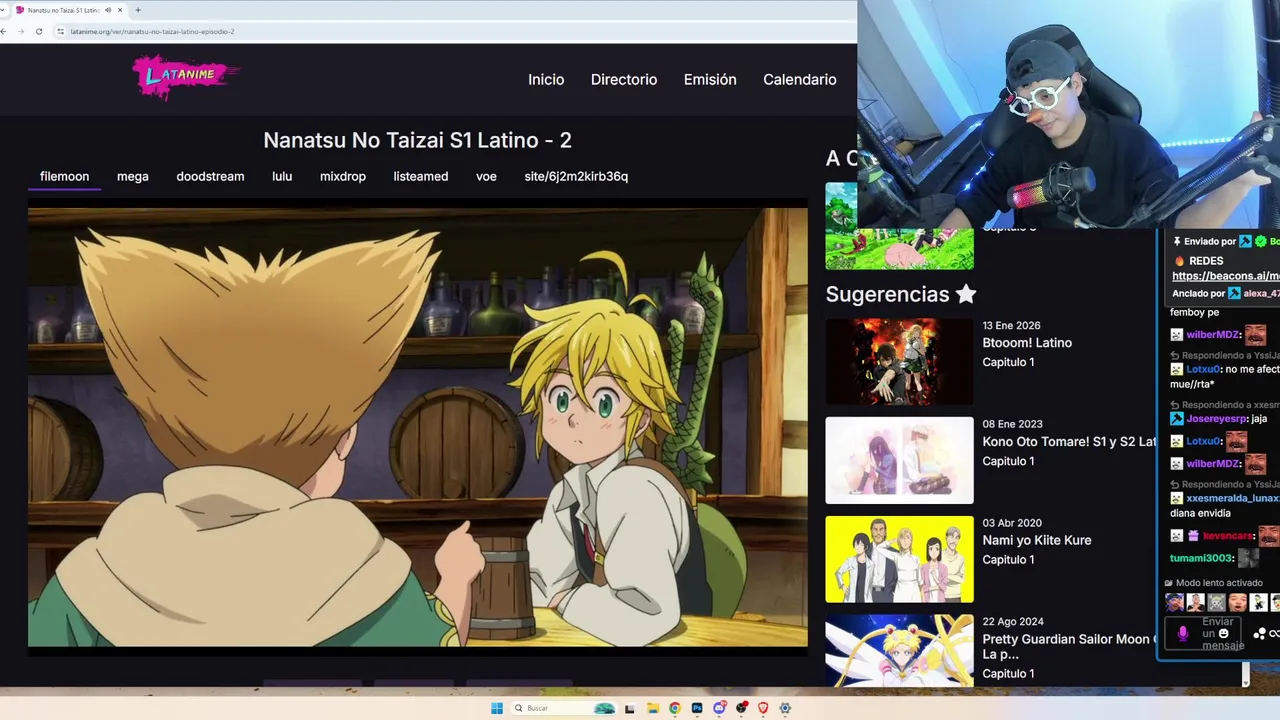Click the 08 Ene 2023 date text

coord(1012,424)
